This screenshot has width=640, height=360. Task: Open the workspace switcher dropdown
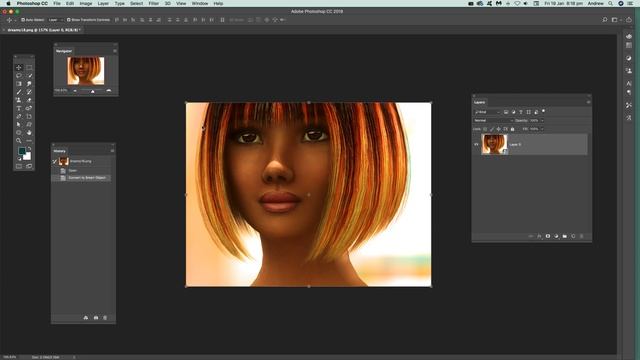(616, 20)
